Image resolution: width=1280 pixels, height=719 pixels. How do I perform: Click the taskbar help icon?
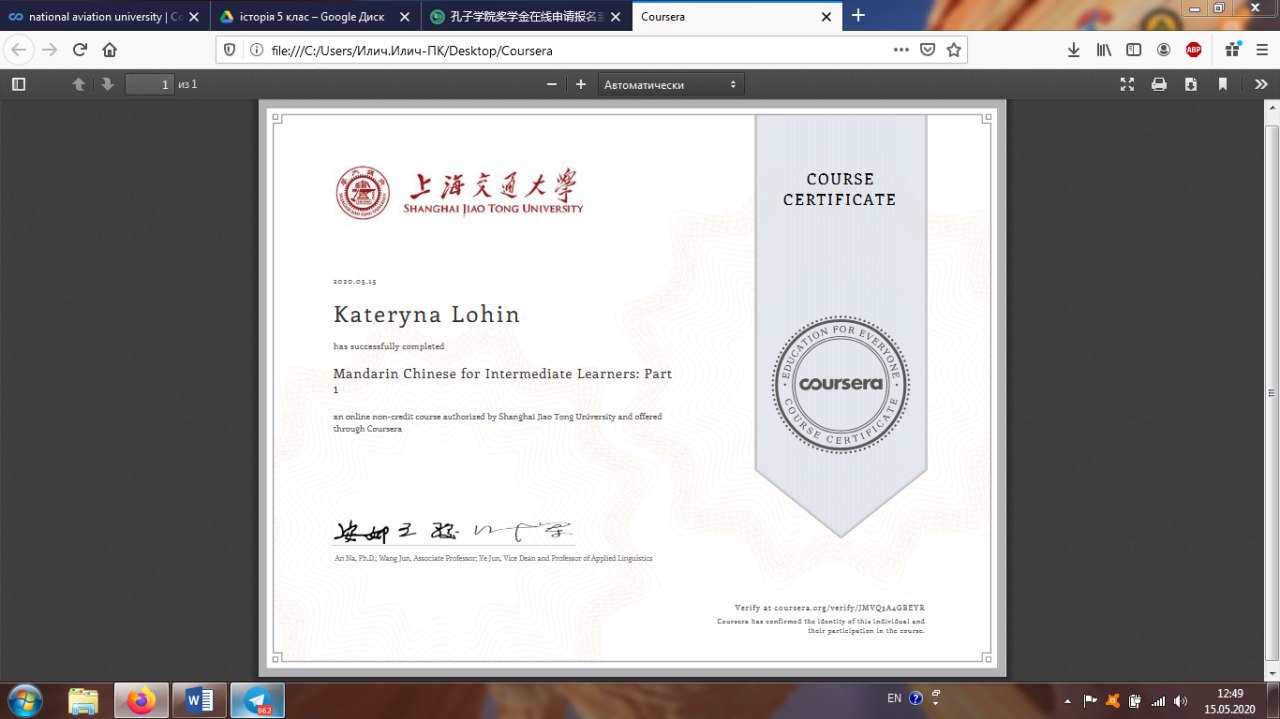[916, 698]
